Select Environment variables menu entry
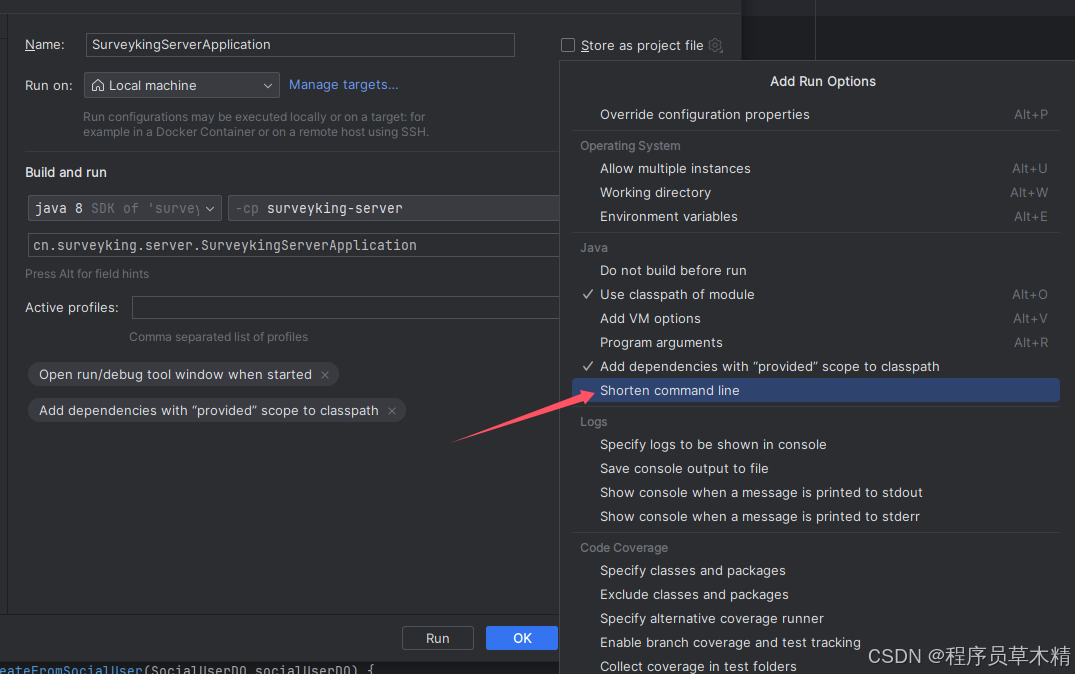 pos(668,216)
